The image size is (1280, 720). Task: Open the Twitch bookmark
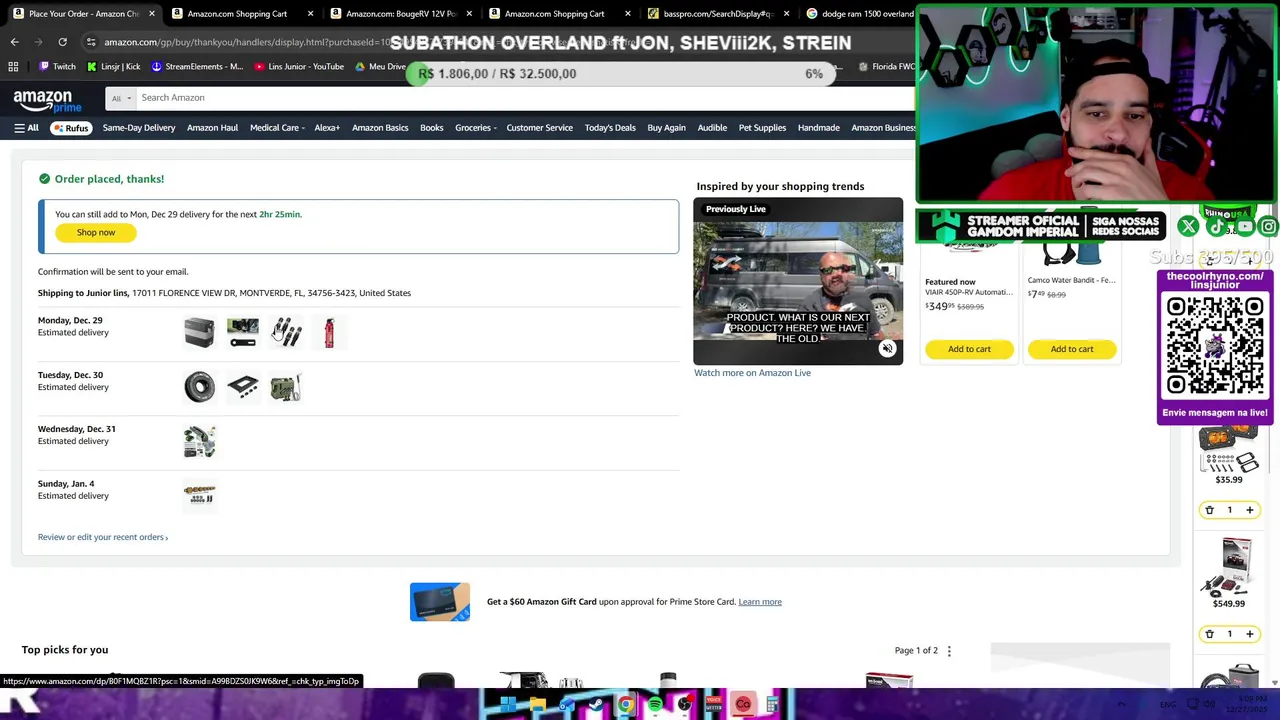tap(57, 67)
